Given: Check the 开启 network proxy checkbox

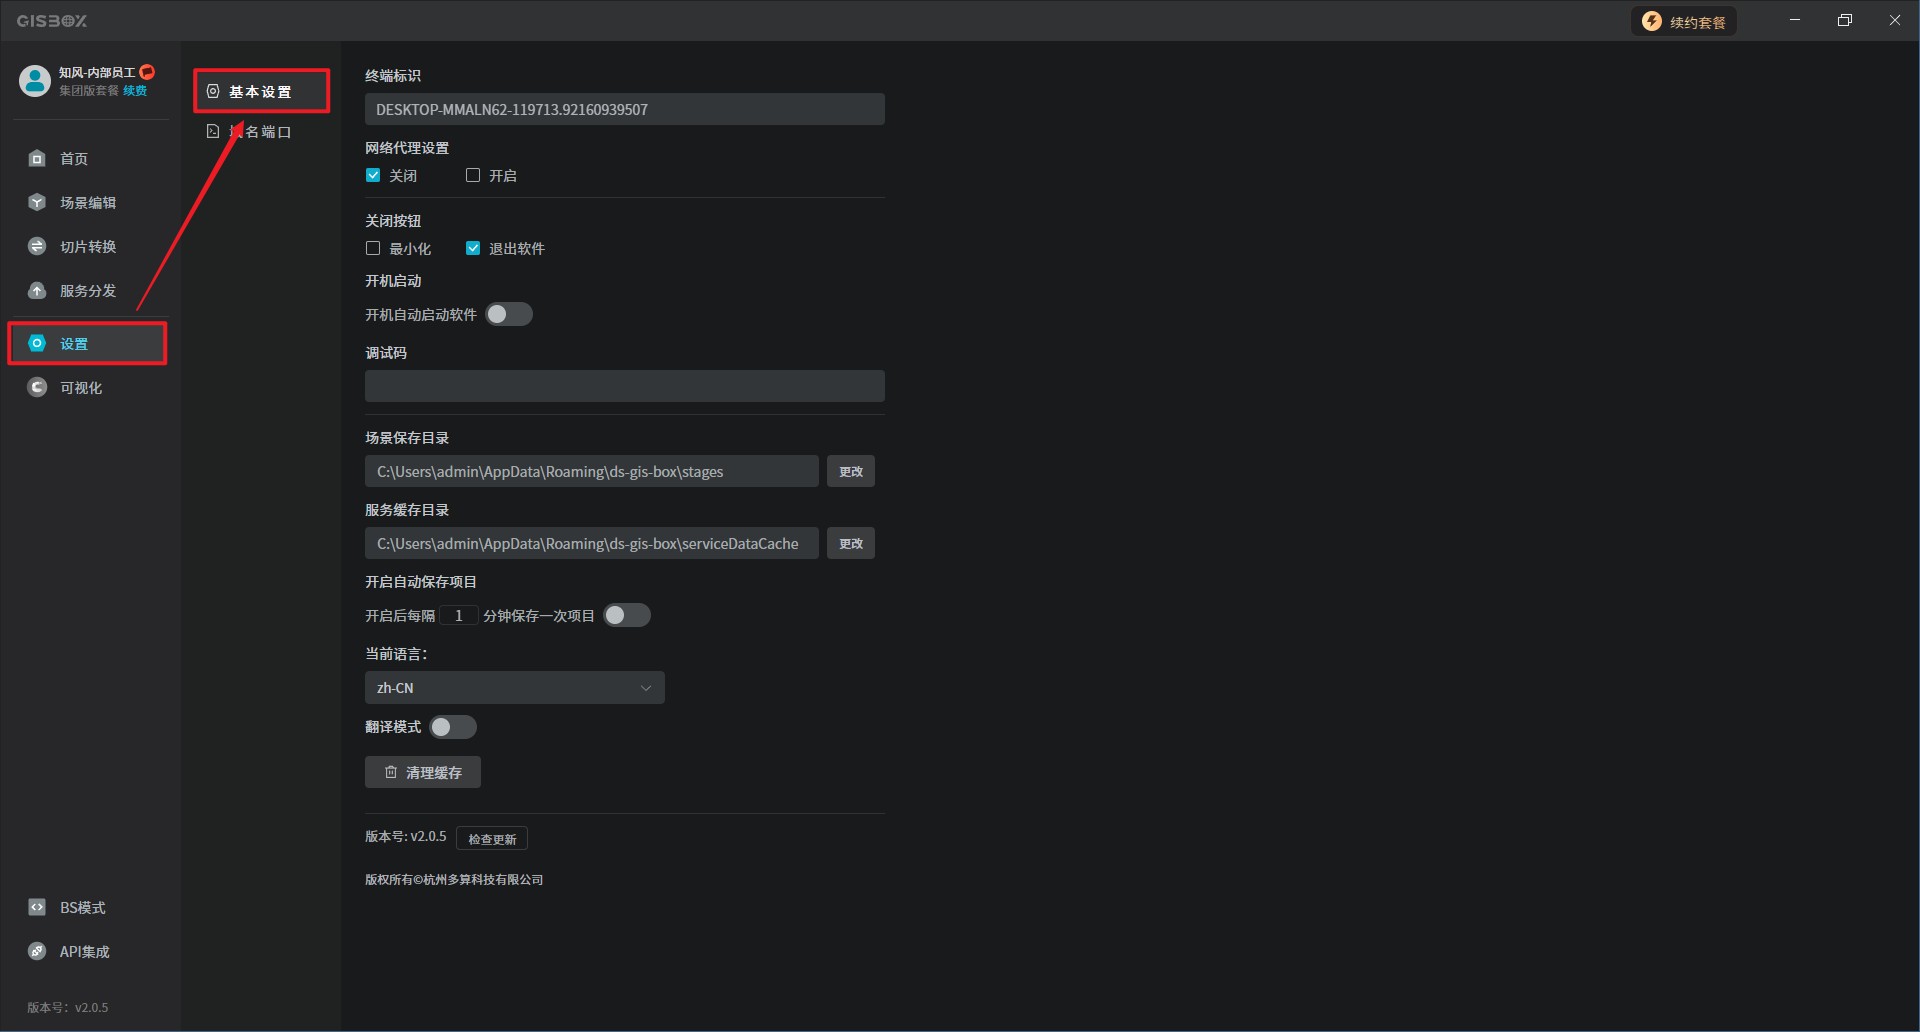Looking at the screenshot, I should click(473, 175).
